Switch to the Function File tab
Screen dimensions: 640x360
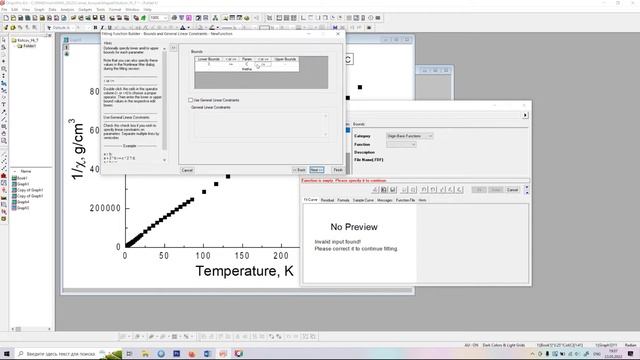(x=405, y=200)
